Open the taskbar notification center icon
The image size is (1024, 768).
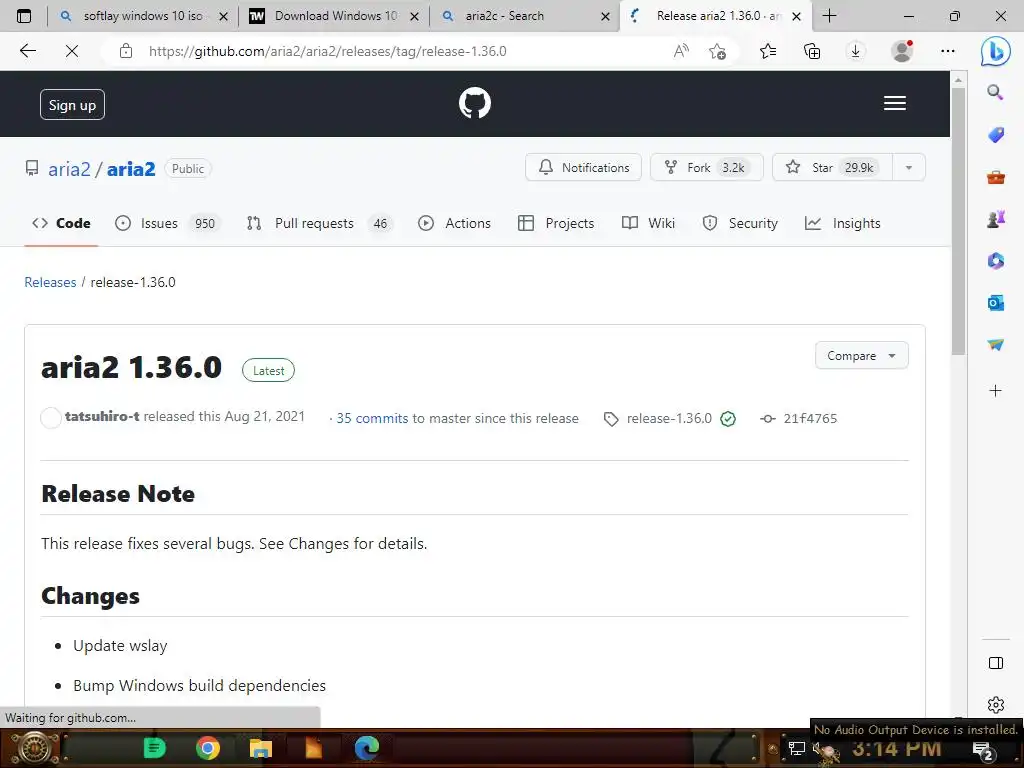pyautogui.click(x=984, y=751)
